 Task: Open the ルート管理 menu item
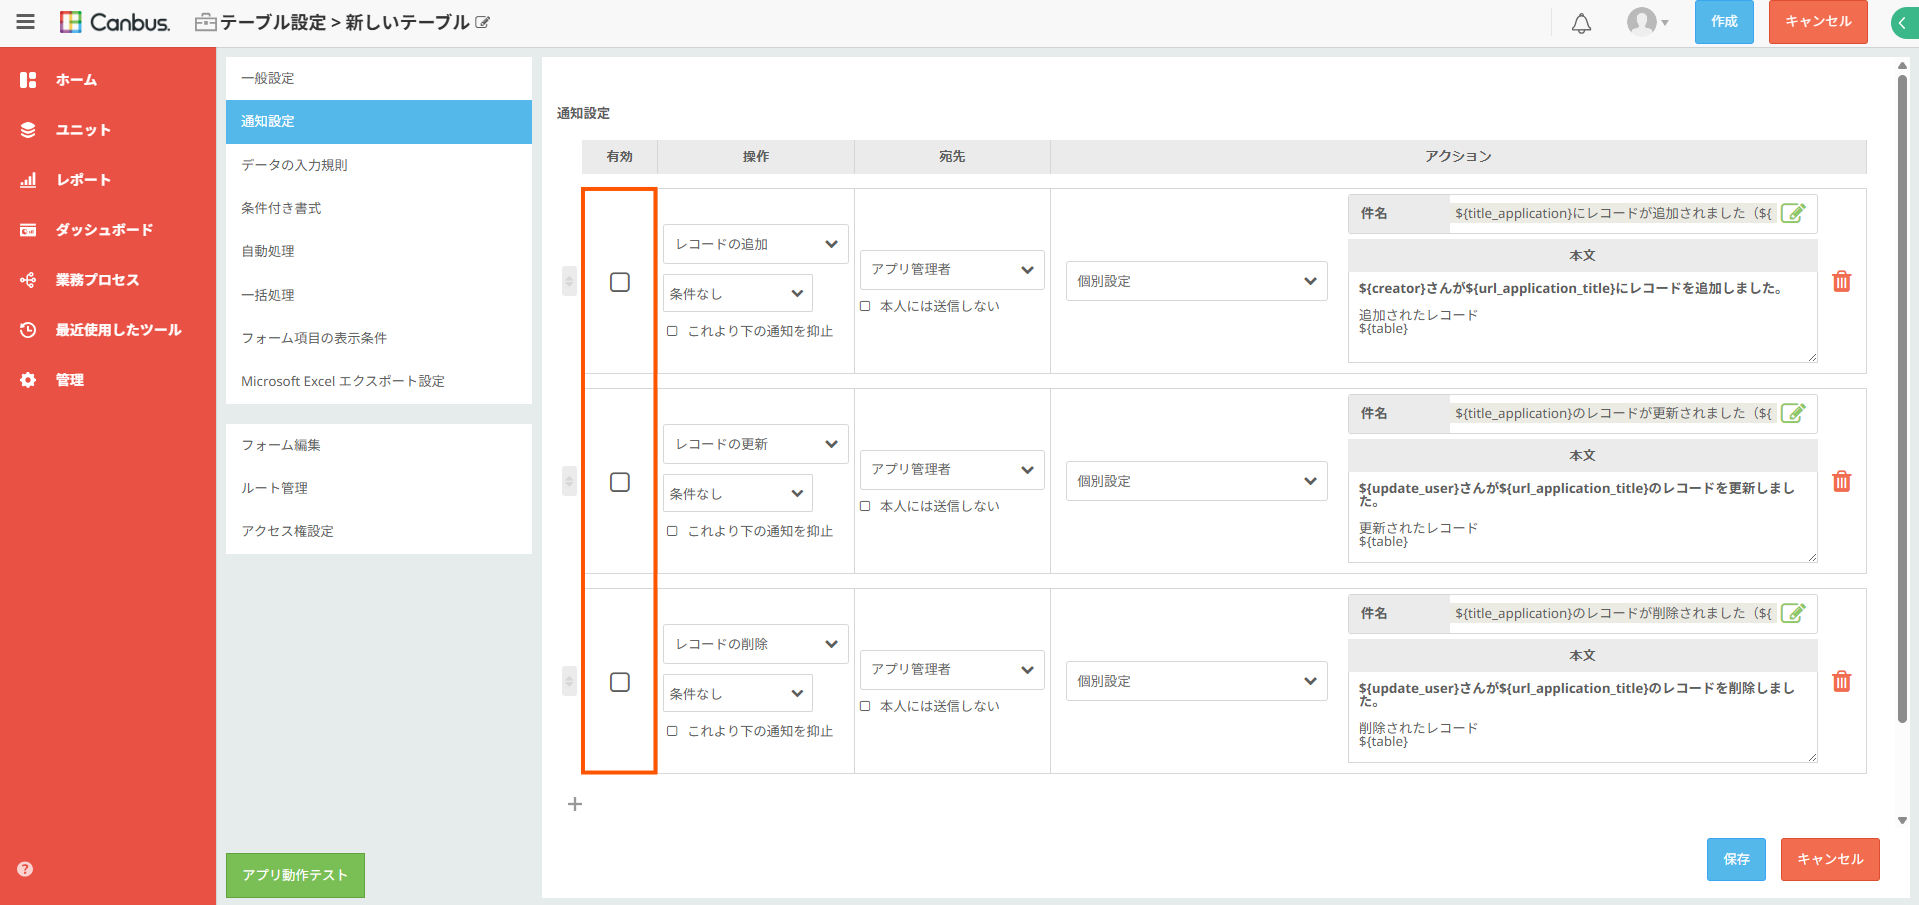pos(379,488)
